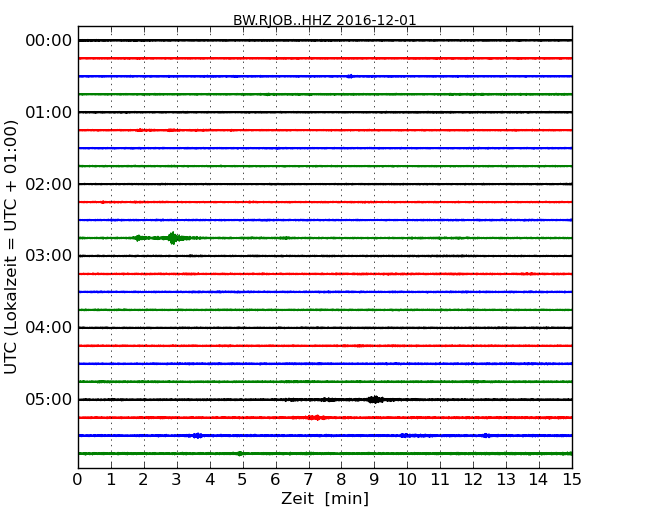The width and height of the screenshot is (650, 520).
Task: Click the black seismic burst at 05:00 near minute 9
Action: point(375,399)
